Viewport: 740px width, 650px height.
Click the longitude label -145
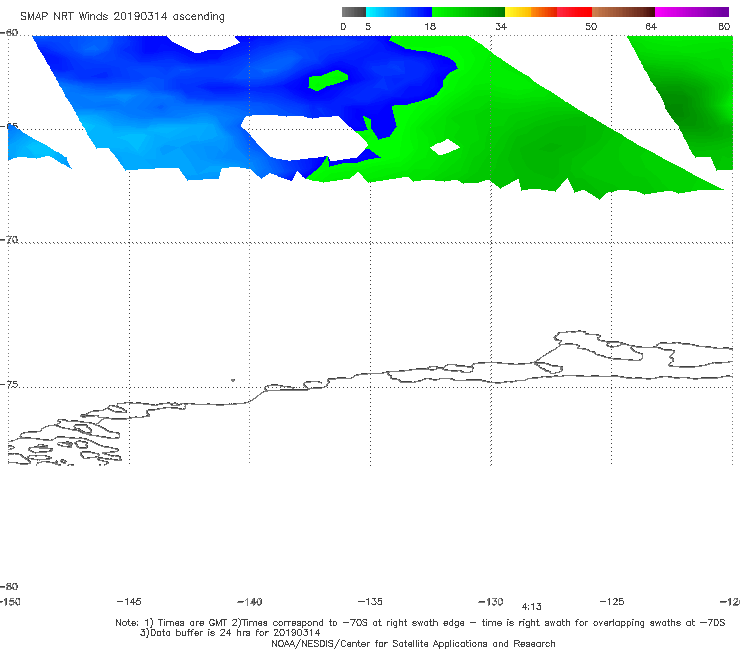[129, 601]
